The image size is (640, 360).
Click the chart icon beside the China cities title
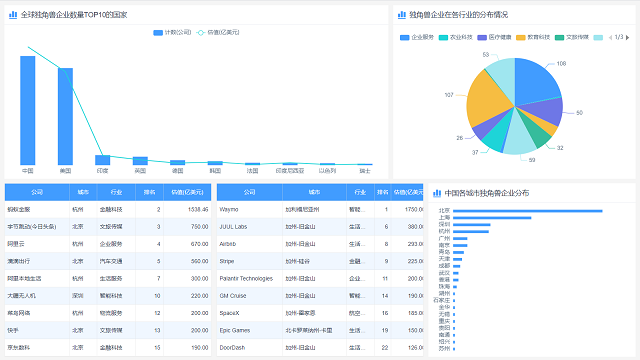point(437,193)
